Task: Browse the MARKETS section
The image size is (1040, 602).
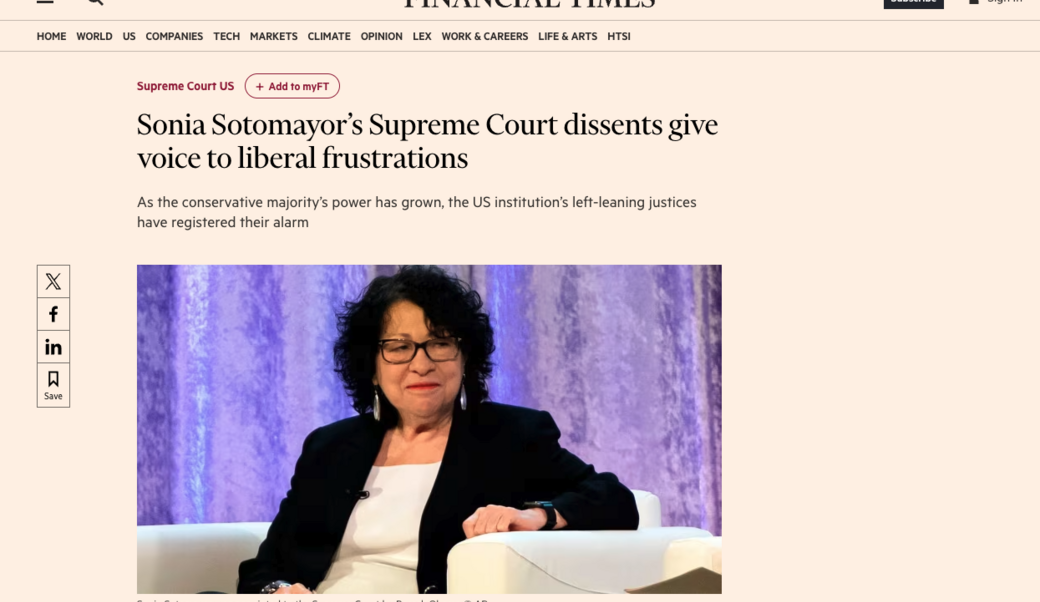Action: [273, 36]
